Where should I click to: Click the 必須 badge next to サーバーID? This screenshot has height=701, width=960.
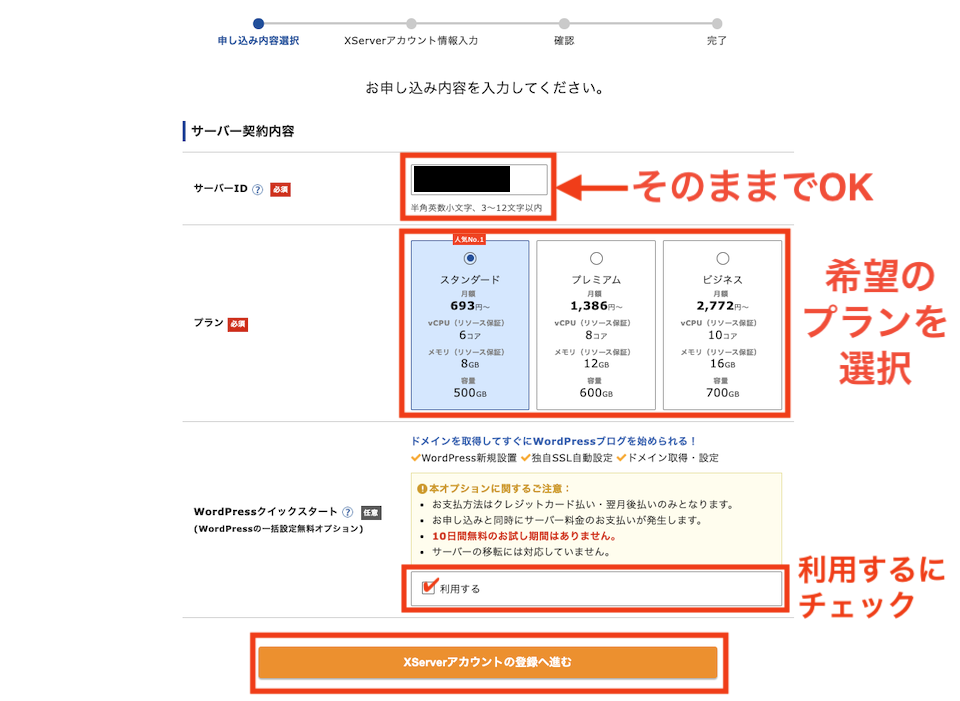pos(279,190)
